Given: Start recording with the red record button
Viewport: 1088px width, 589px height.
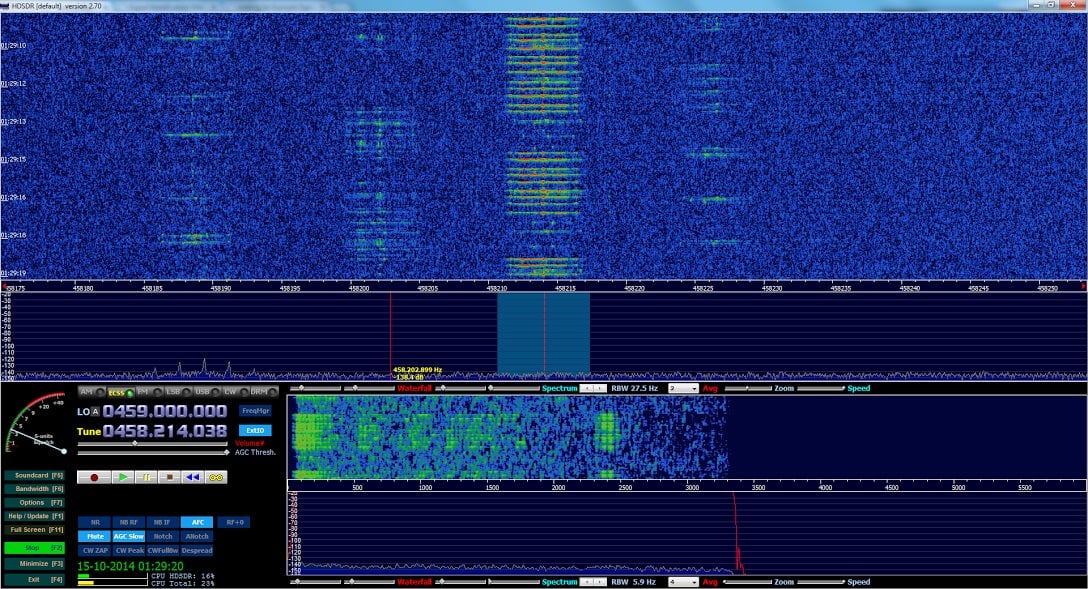Looking at the screenshot, I should (x=94, y=477).
